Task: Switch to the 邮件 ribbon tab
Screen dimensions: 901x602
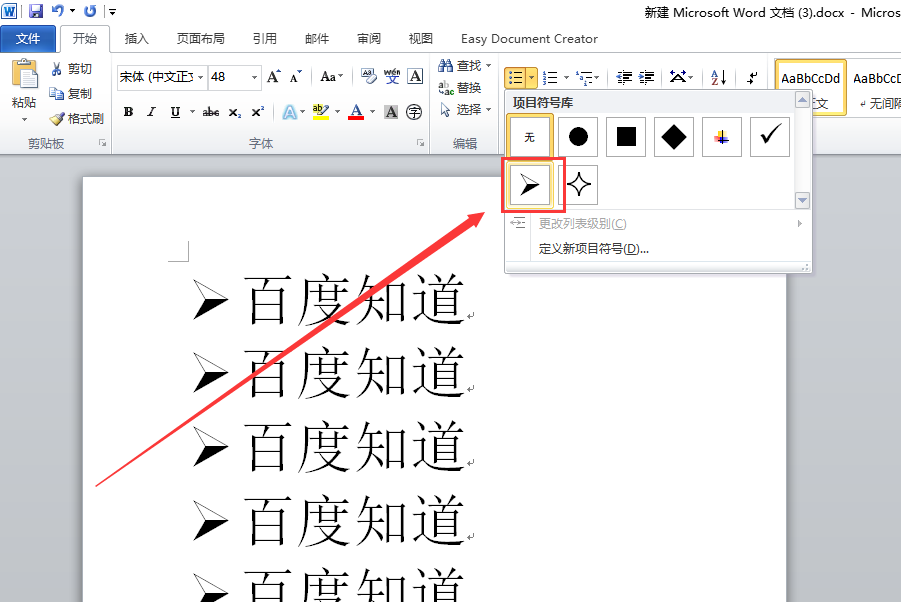Action: 317,38
